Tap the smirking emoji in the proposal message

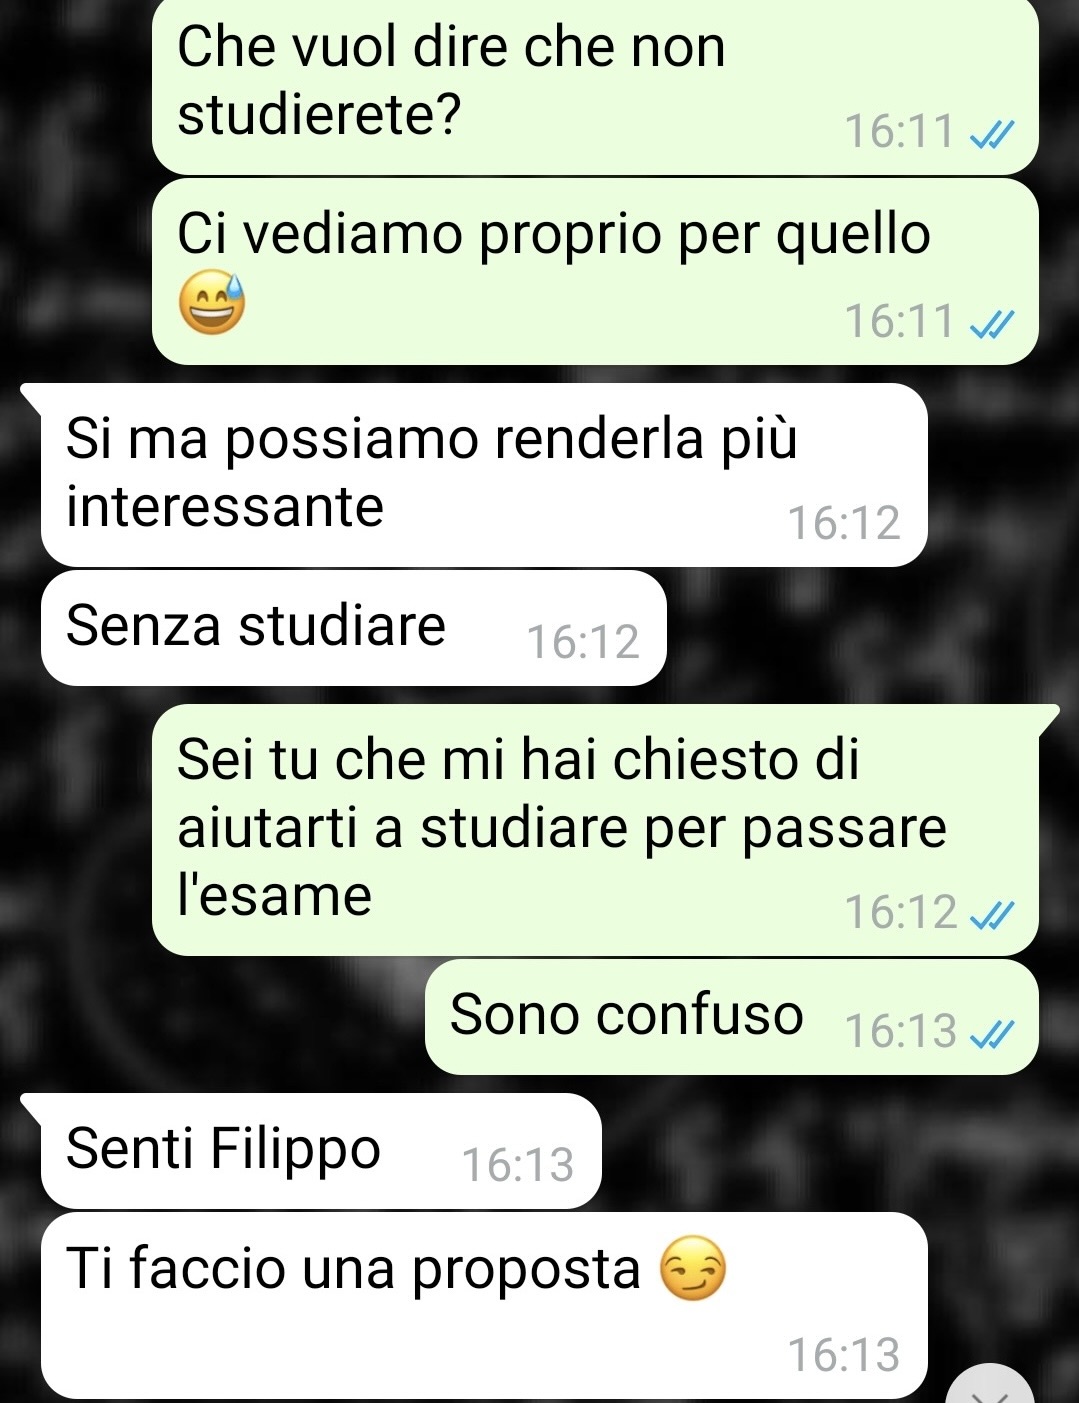tap(693, 1269)
